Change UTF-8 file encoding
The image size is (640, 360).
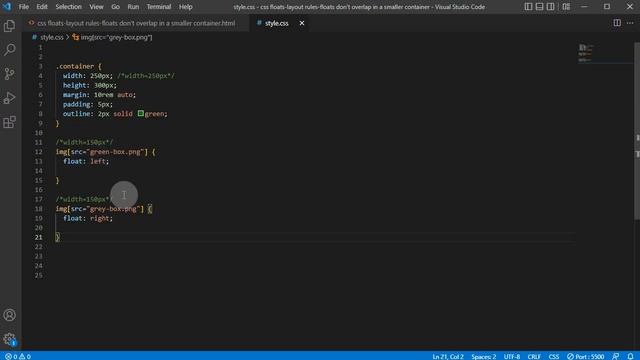(512, 356)
